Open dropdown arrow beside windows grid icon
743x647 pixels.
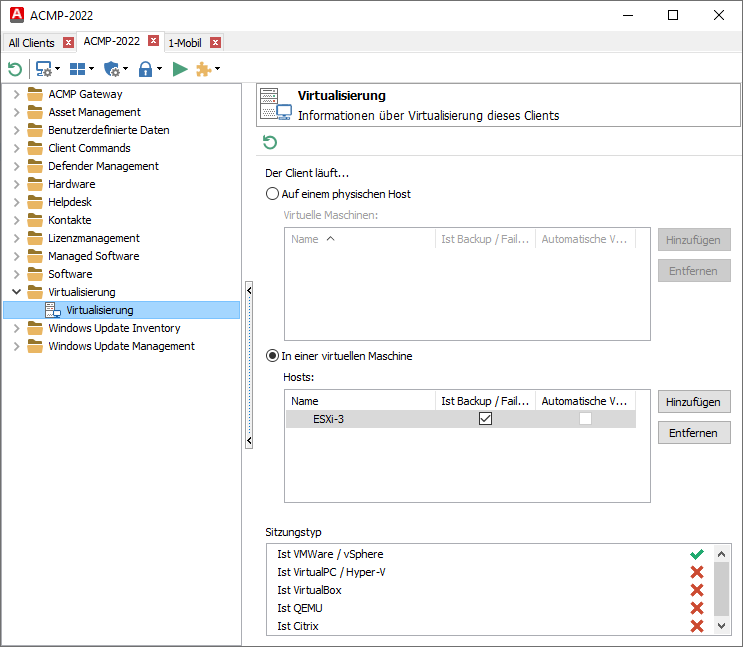pyautogui.click(x=91, y=69)
